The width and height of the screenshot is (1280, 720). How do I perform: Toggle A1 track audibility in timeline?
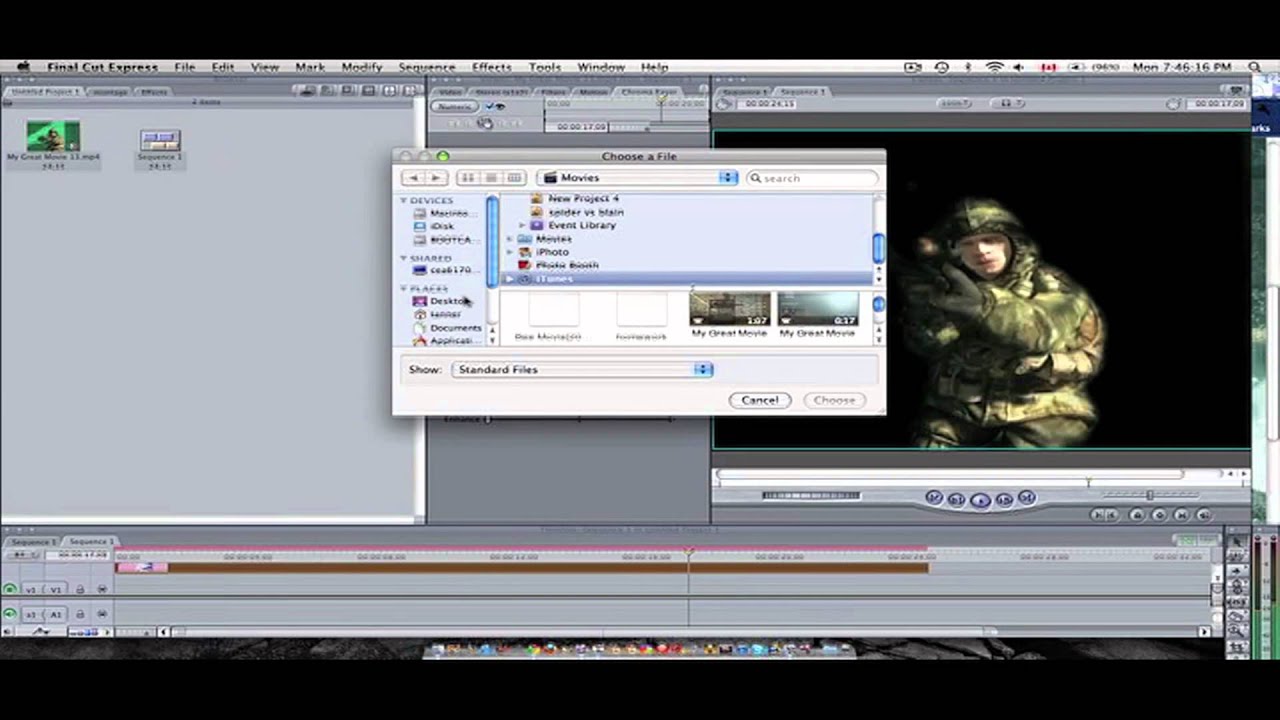click(10, 614)
